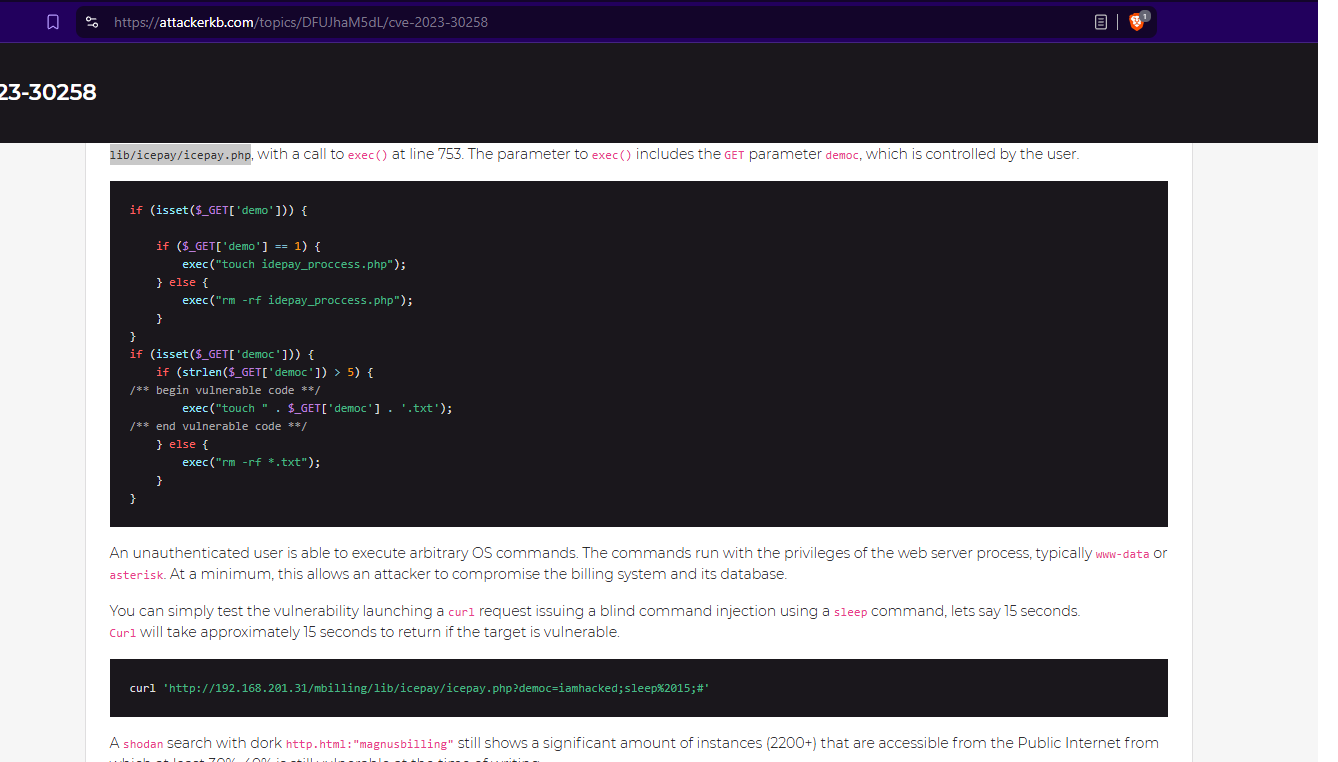Click the CVE 23-30258 page heading
This screenshot has height=762, width=1338.
pyautogui.click(x=48, y=93)
